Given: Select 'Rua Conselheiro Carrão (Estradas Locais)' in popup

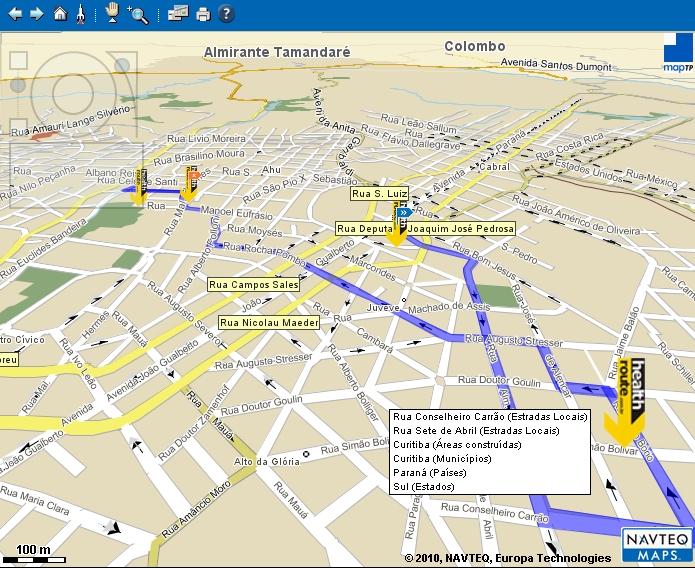Looking at the screenshot, I should point(490,417).
